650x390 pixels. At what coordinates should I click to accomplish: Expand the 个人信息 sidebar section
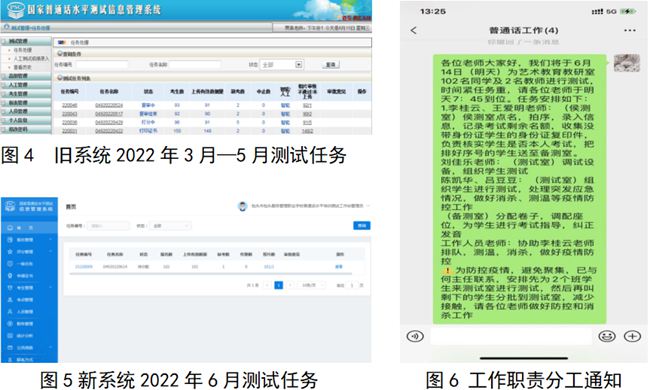pos(26,120)
